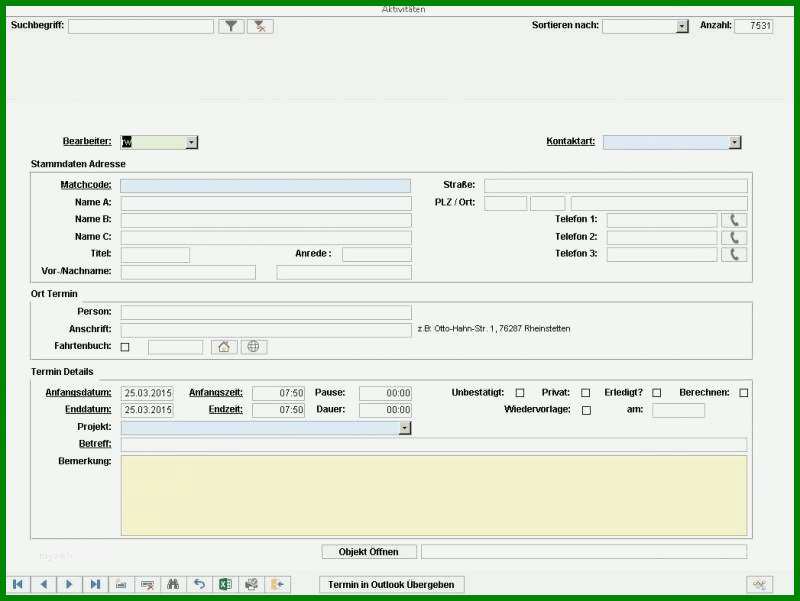Export to Excel icon

pos(226,584)
